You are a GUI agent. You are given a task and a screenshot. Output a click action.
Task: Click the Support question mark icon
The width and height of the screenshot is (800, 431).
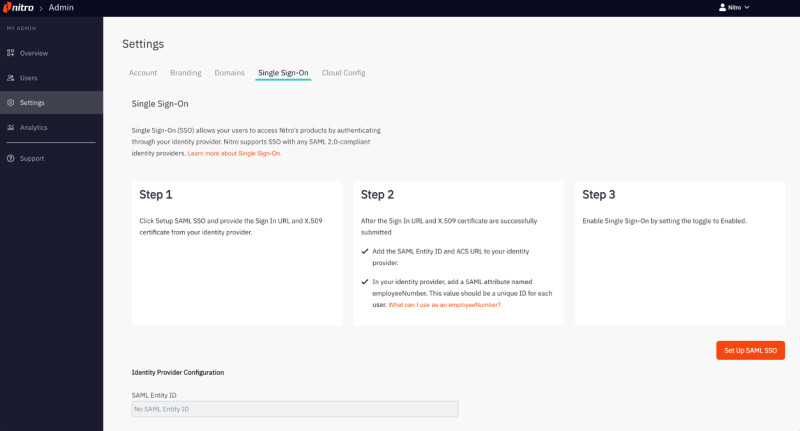click(x=10, y=159)
